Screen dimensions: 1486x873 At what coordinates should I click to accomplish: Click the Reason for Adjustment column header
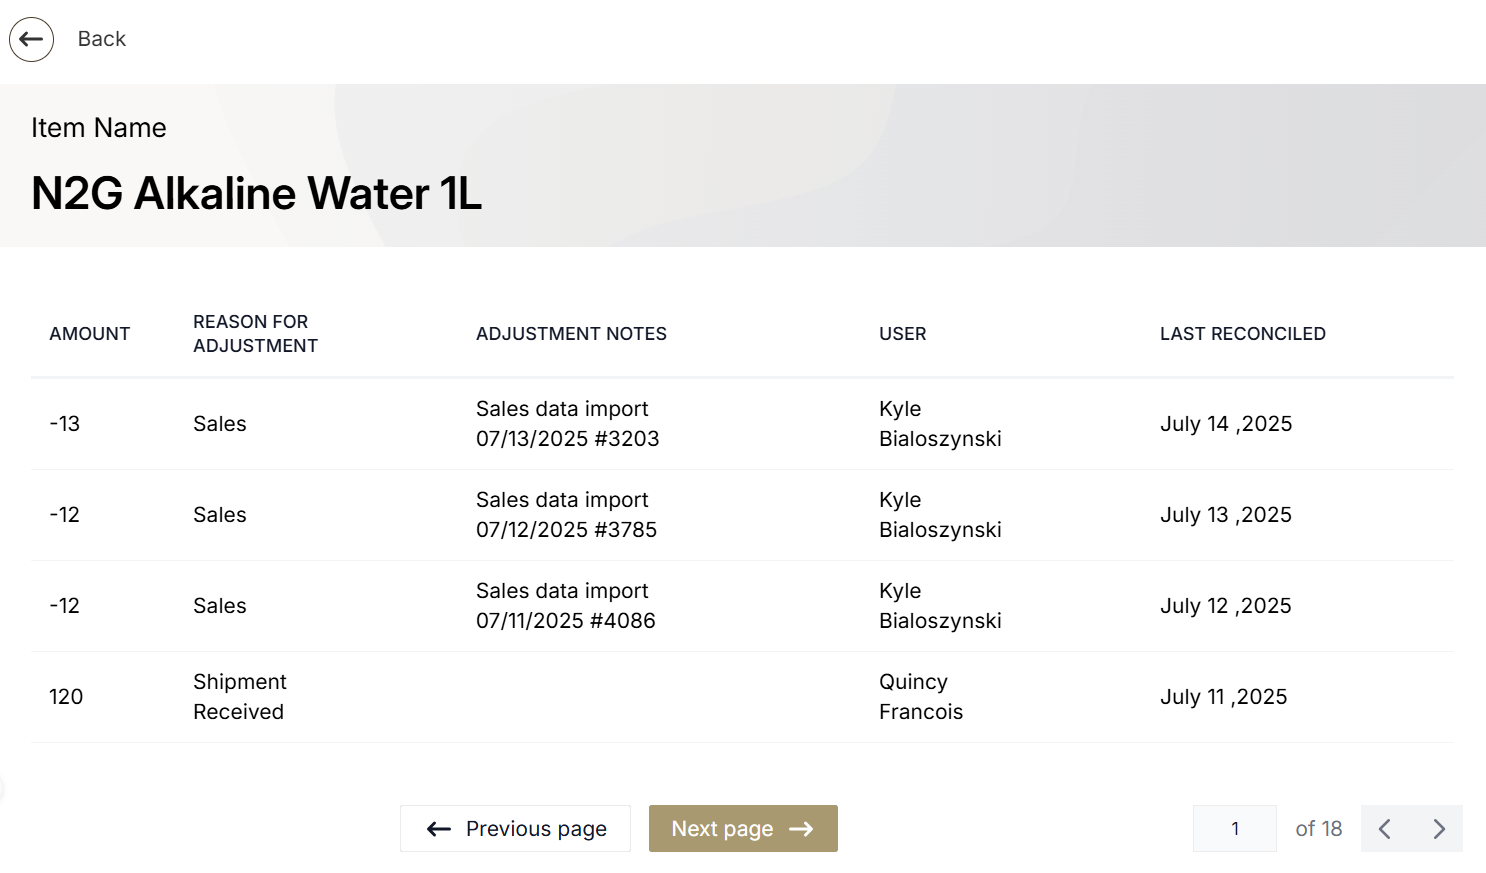(255, 334)
